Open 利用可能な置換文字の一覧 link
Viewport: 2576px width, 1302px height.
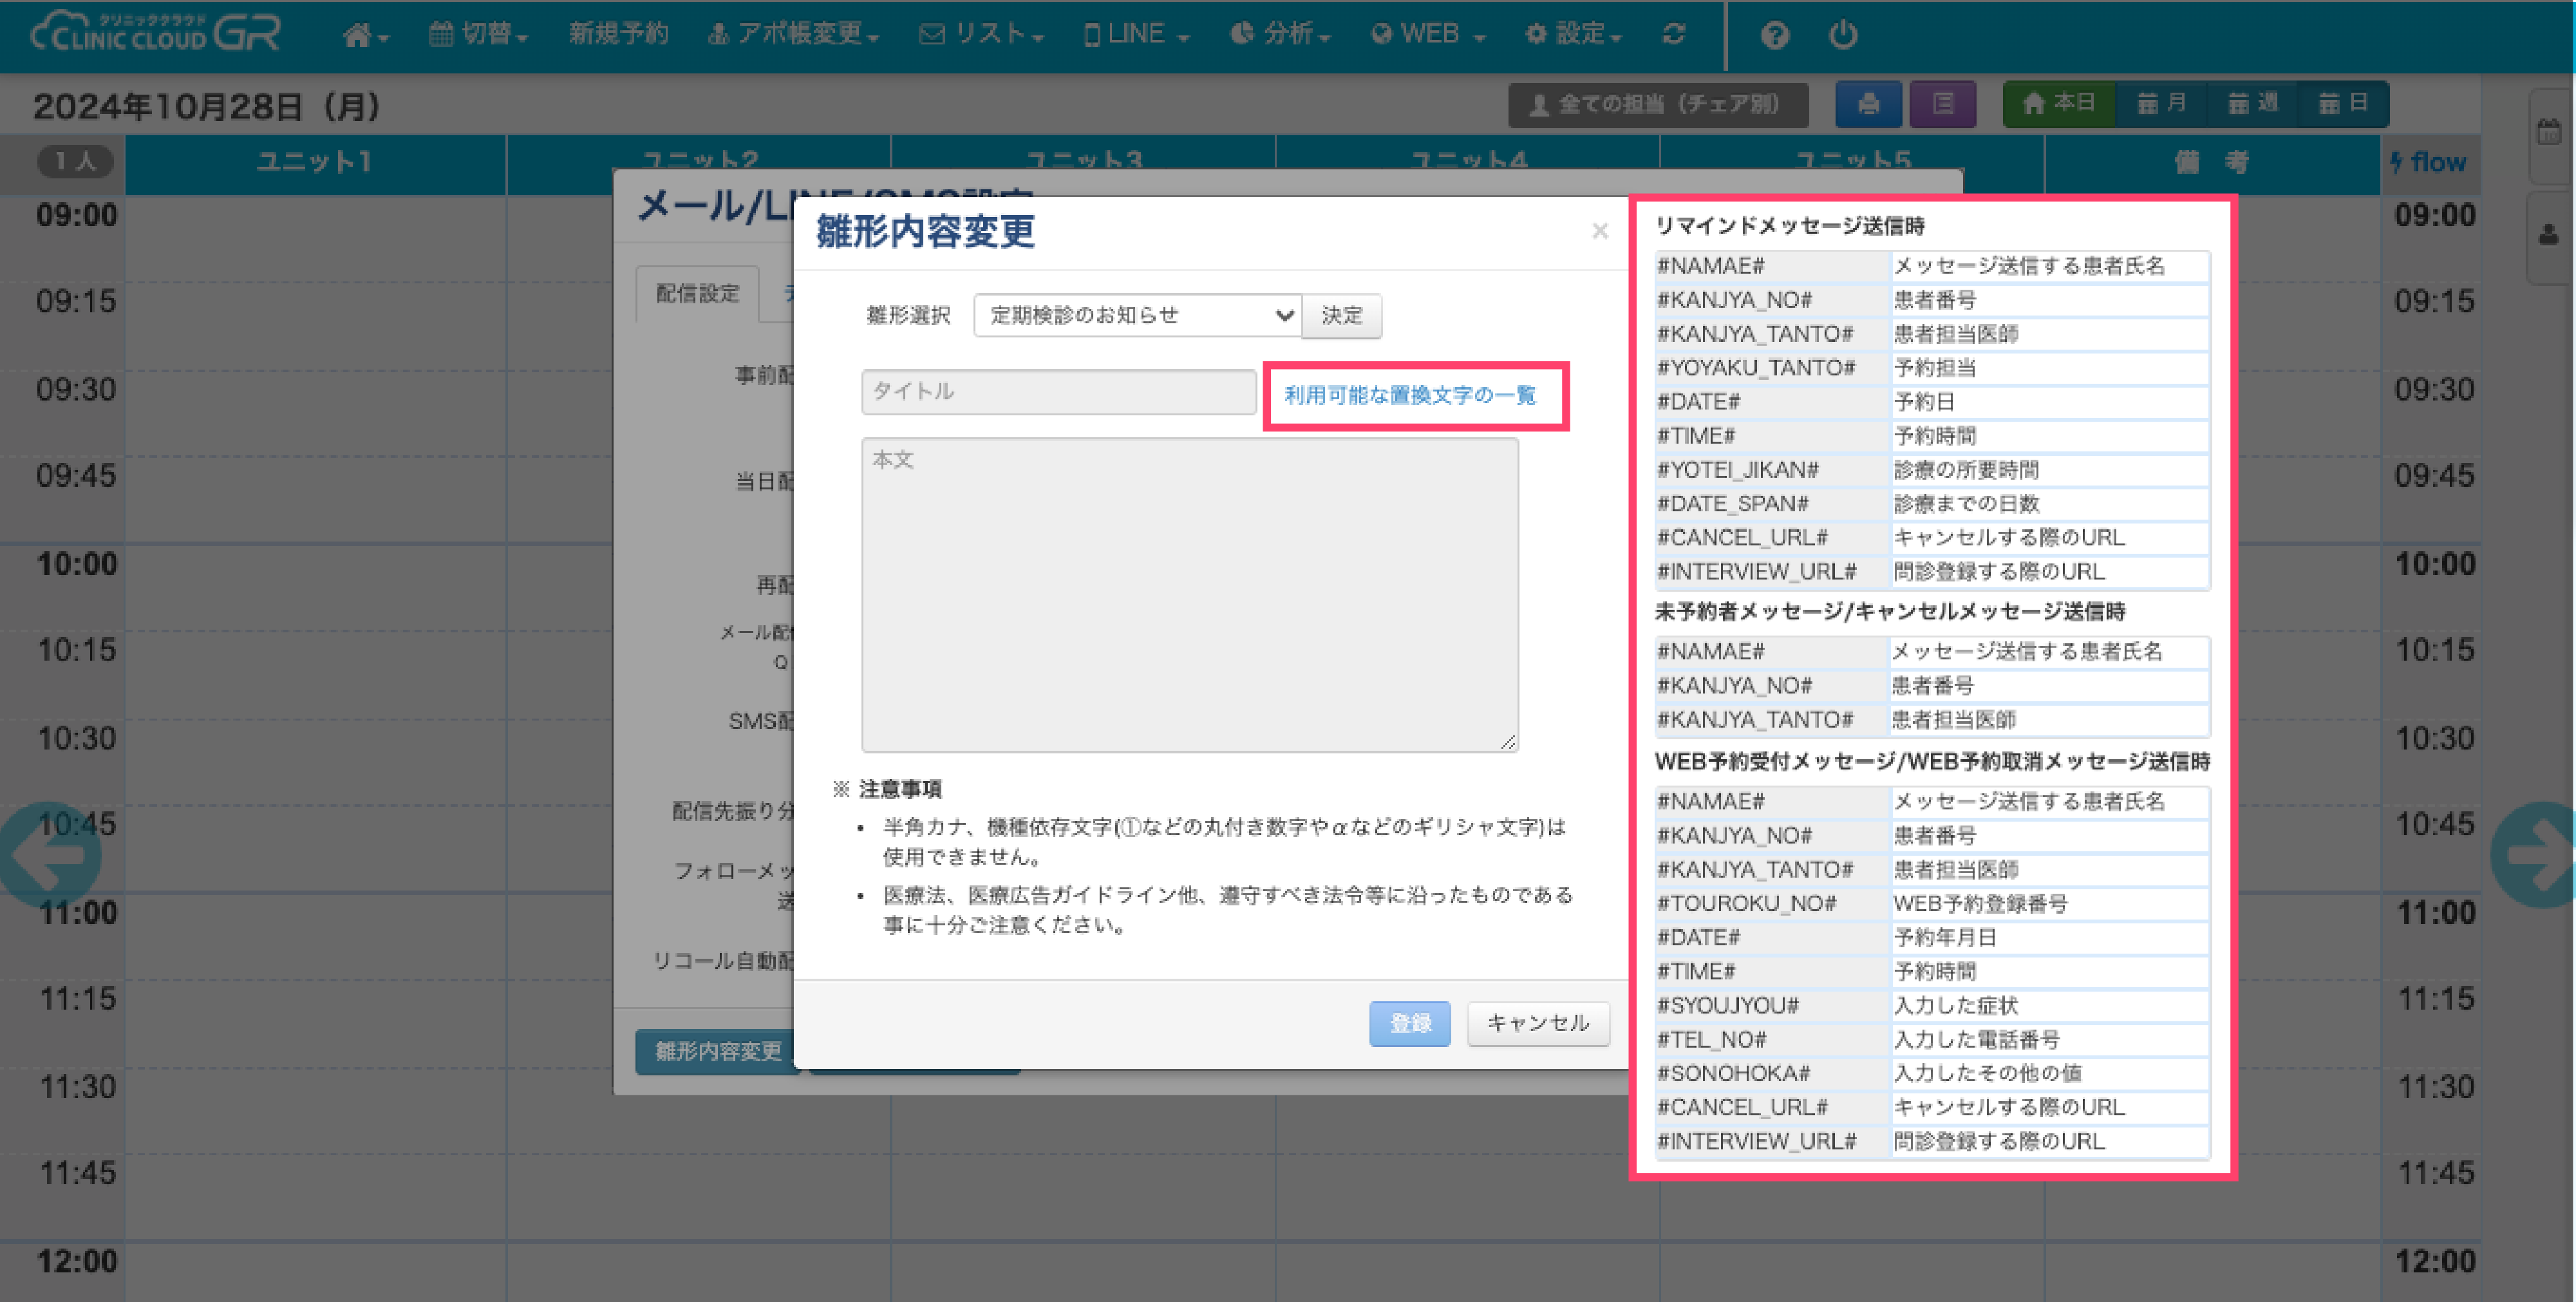tap(1409, 396)
